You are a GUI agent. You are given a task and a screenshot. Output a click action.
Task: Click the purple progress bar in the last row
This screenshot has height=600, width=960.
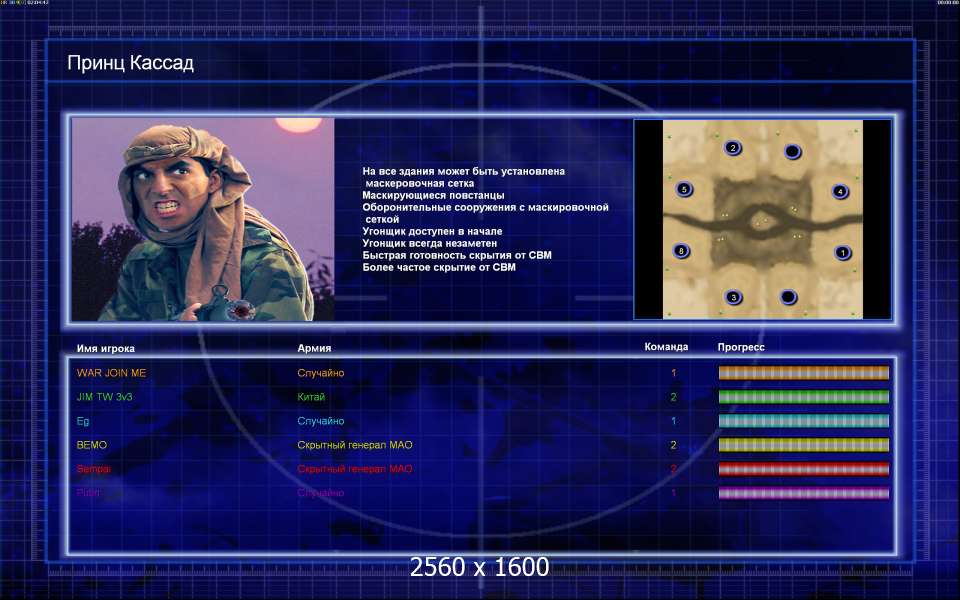[803, 493]
